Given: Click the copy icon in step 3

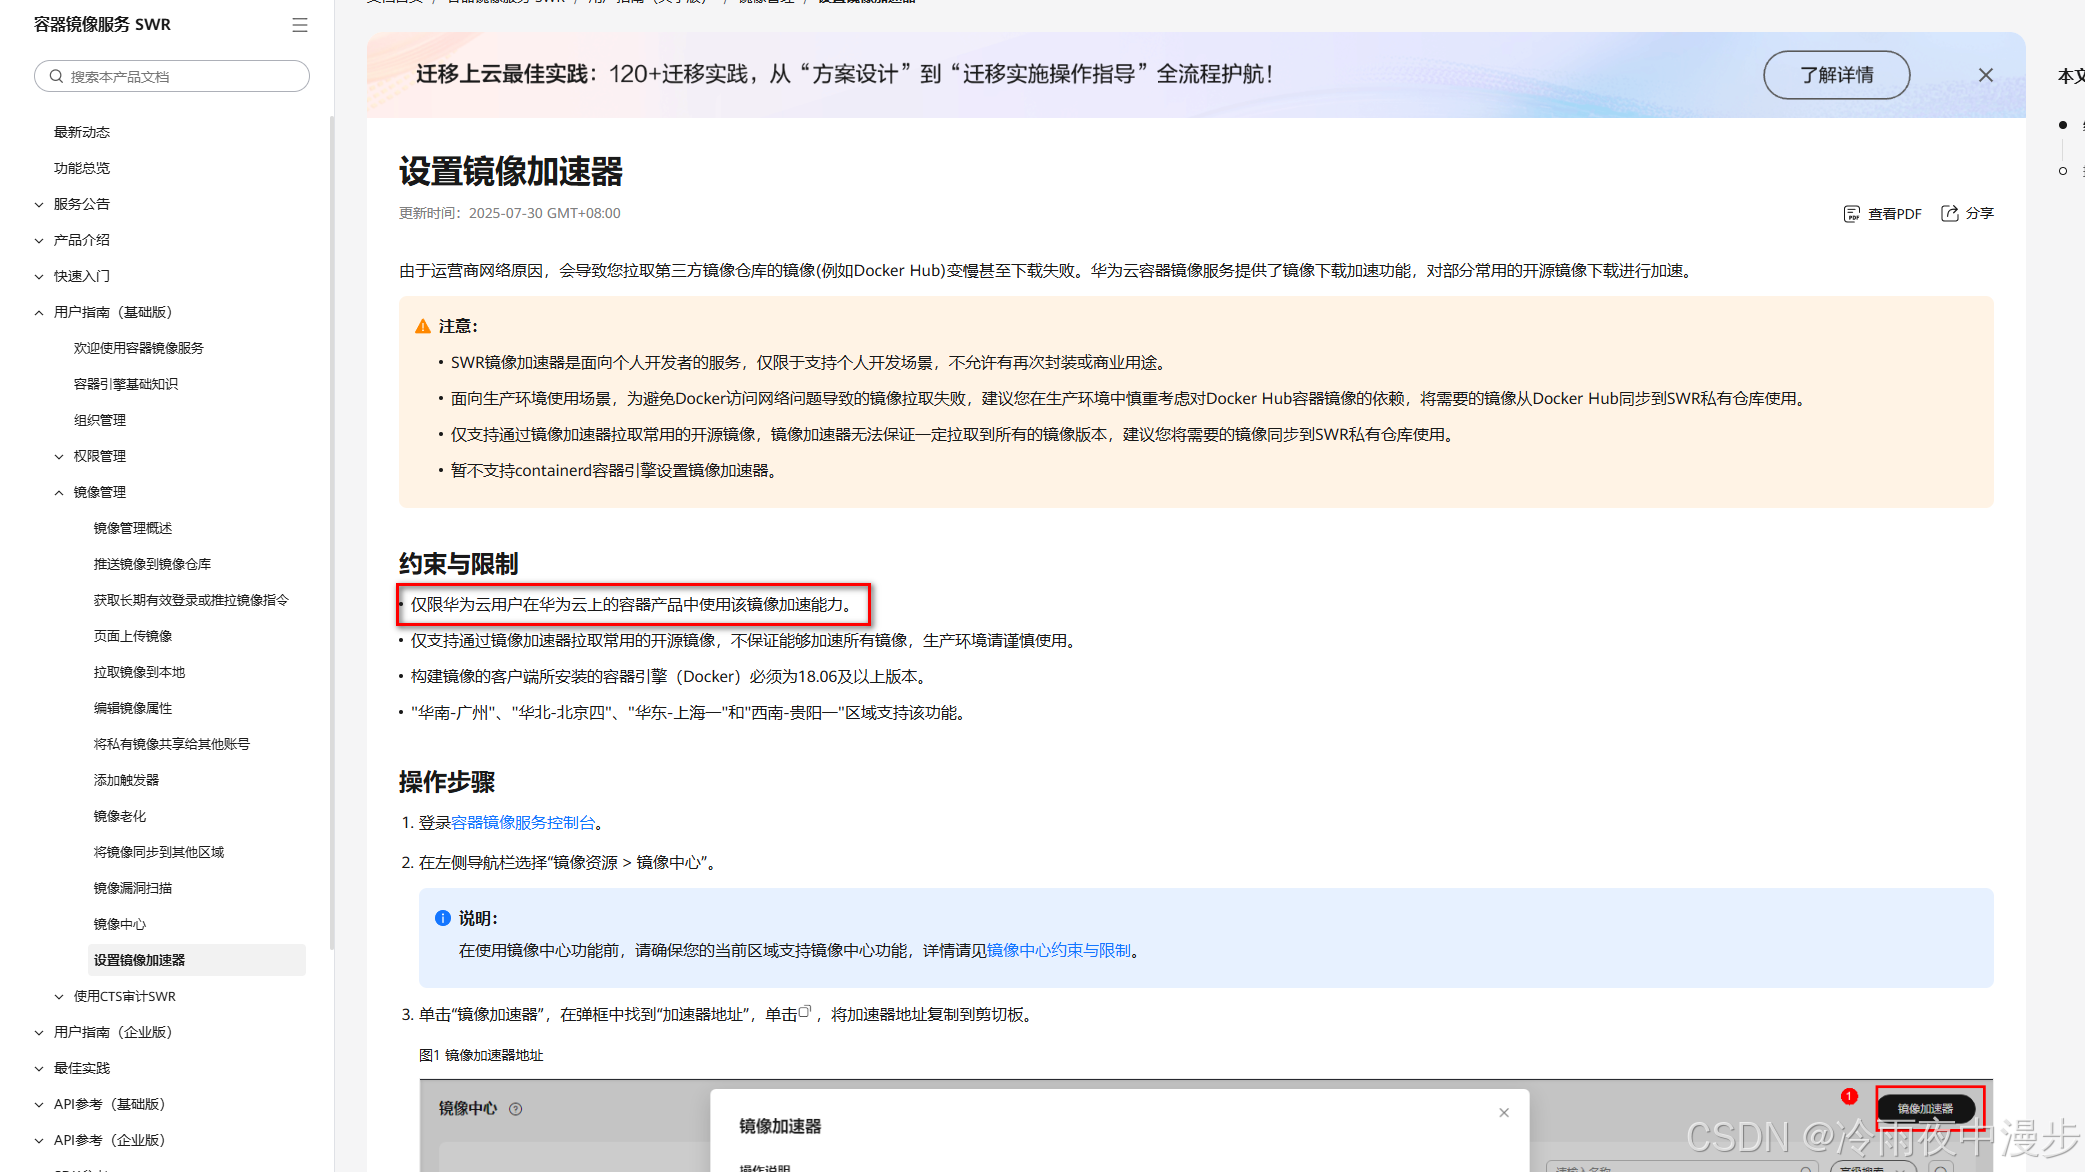Looking at the screenshot, I should tap(804, 1011).
